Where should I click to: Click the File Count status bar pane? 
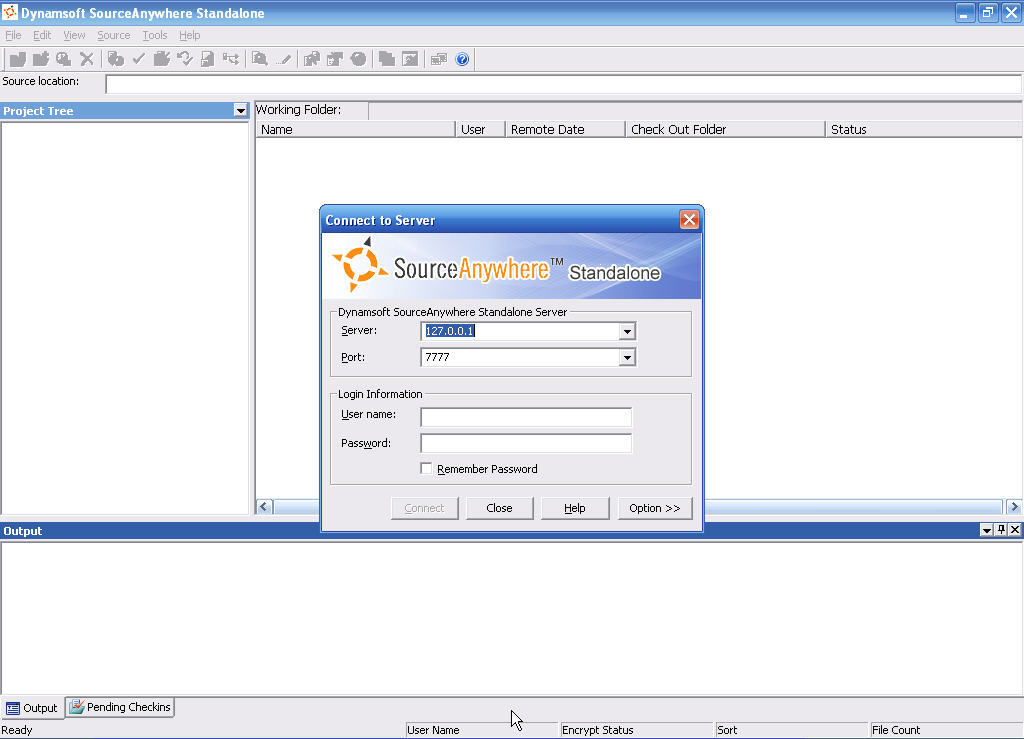coord(946,730)
